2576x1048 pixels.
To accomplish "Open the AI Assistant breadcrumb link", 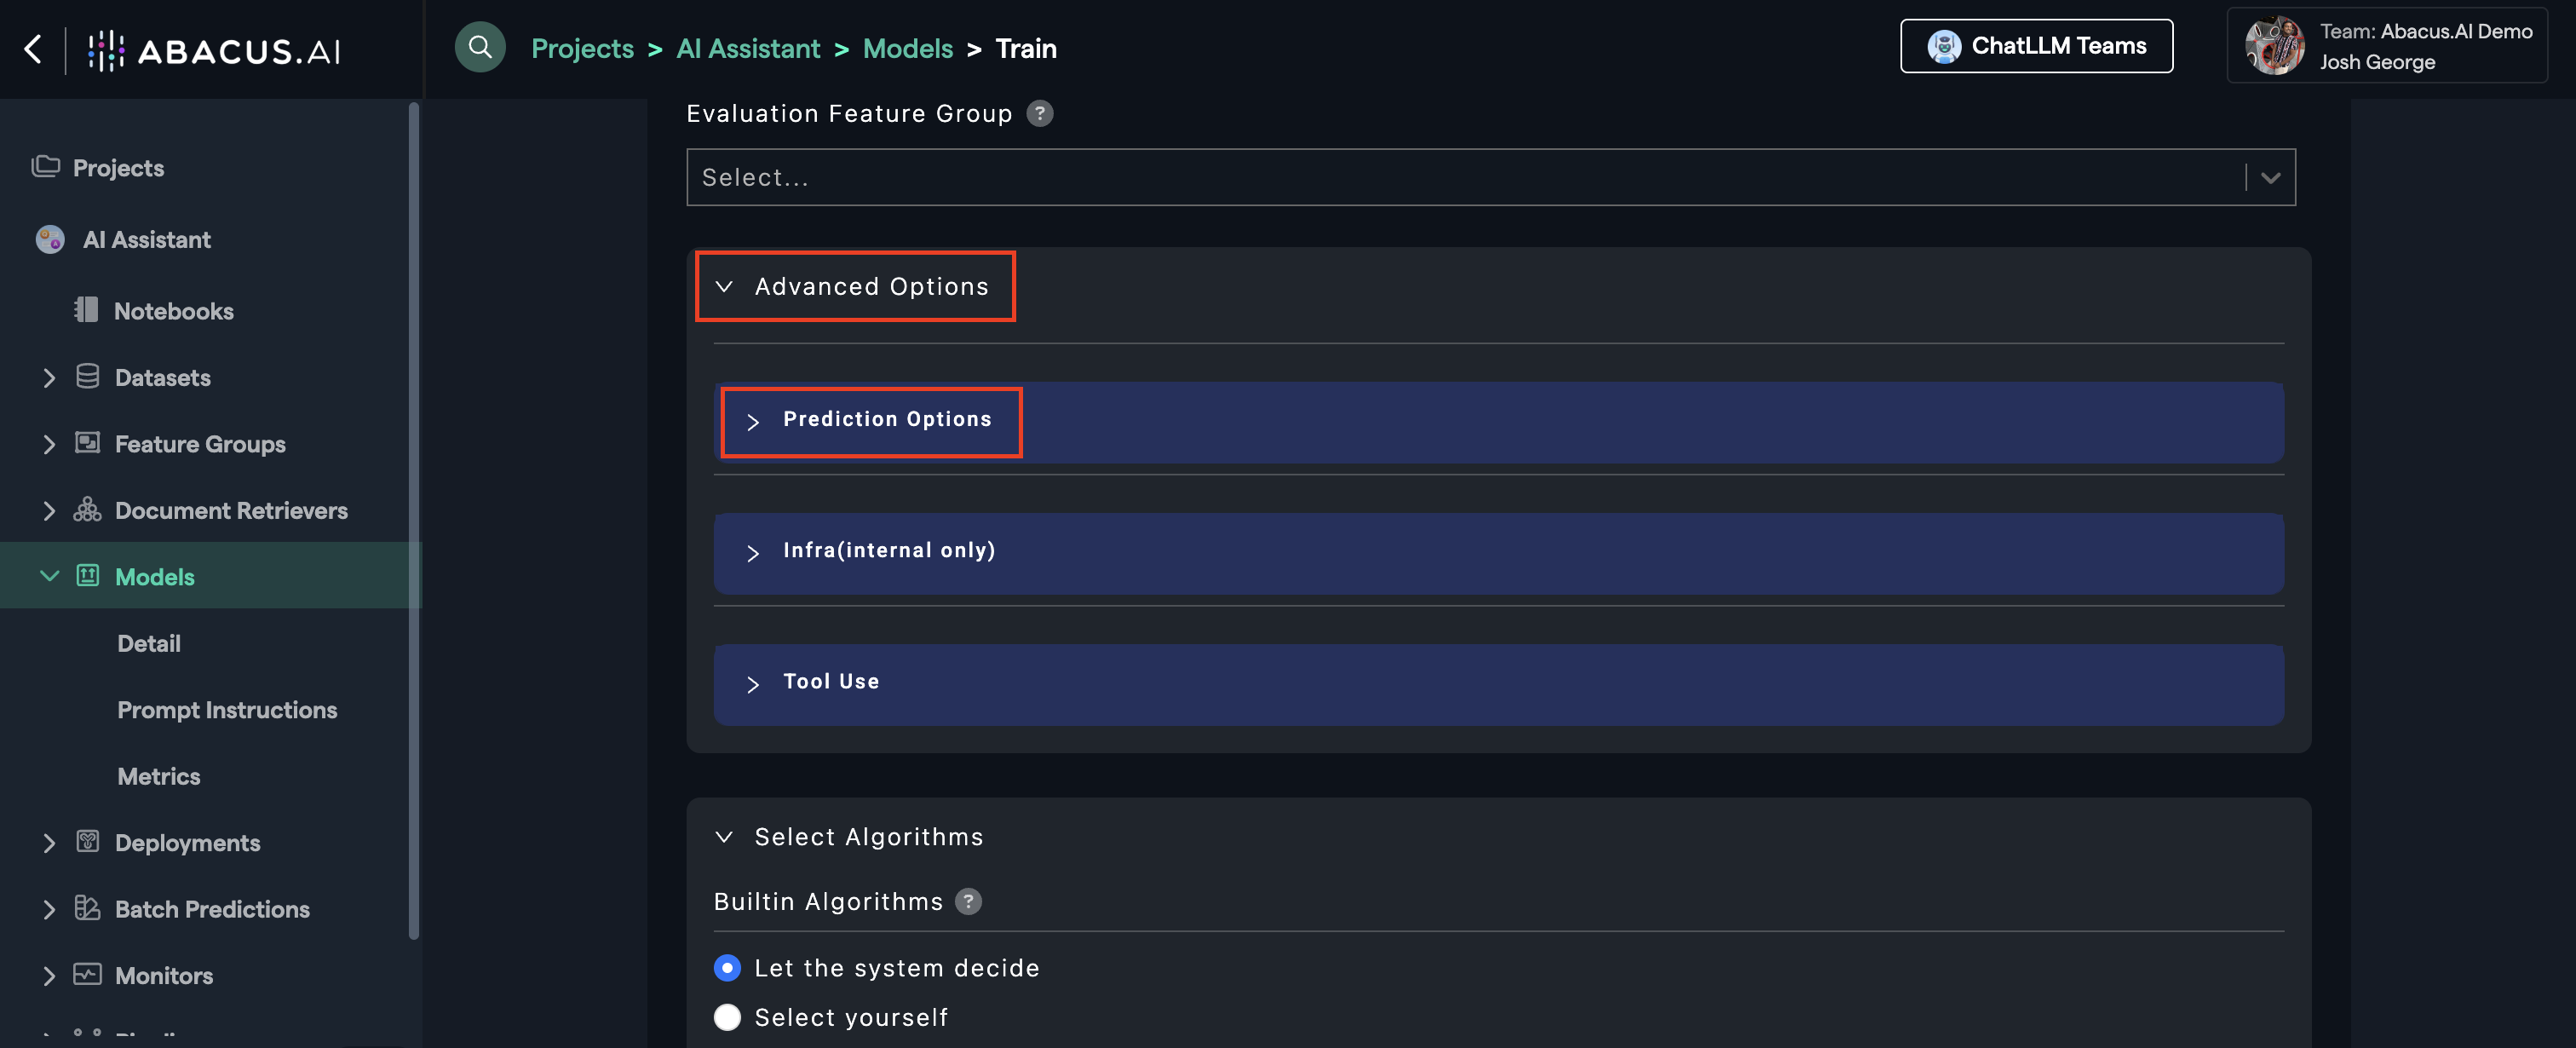I will (747, 48).
